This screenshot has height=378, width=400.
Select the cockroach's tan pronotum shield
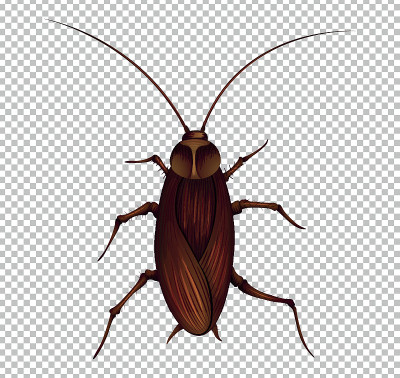(x=195, y=159)
